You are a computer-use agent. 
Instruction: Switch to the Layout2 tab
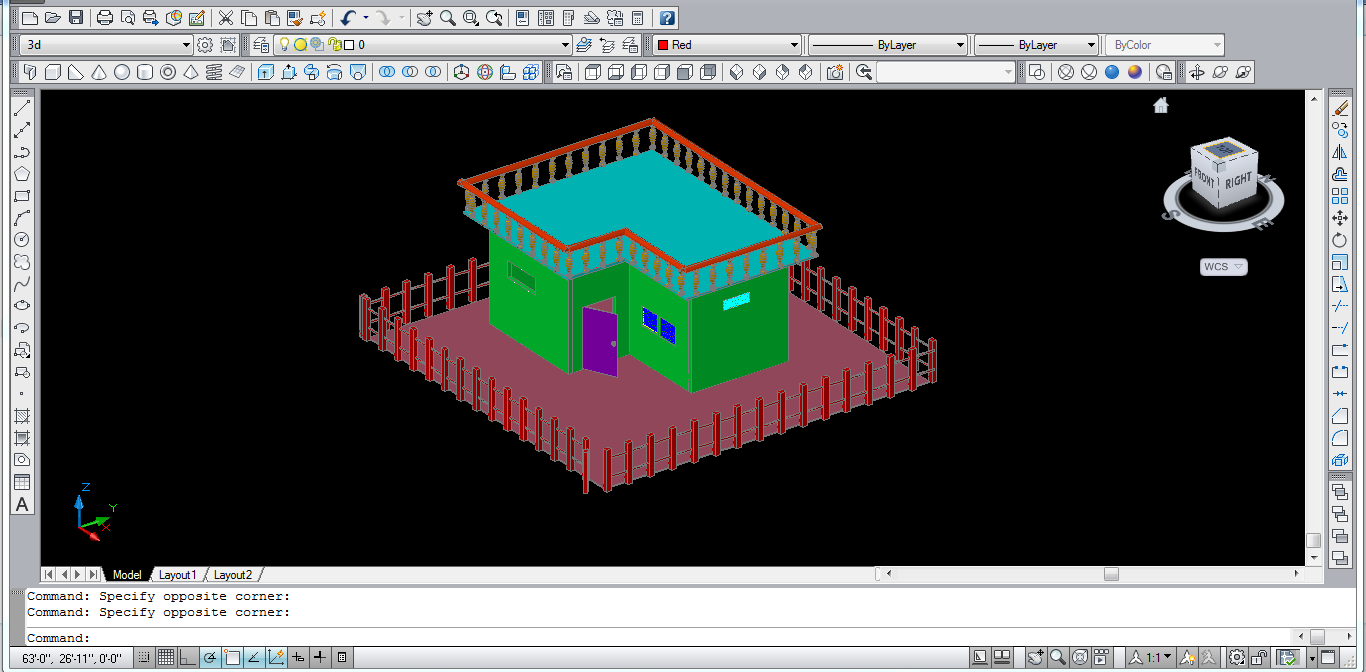tap(233, 575)
